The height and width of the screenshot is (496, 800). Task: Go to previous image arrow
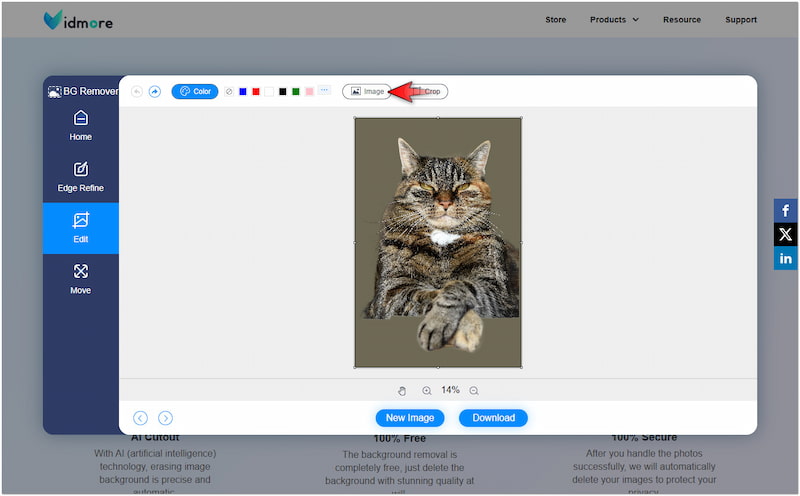[x=140, y=418]
